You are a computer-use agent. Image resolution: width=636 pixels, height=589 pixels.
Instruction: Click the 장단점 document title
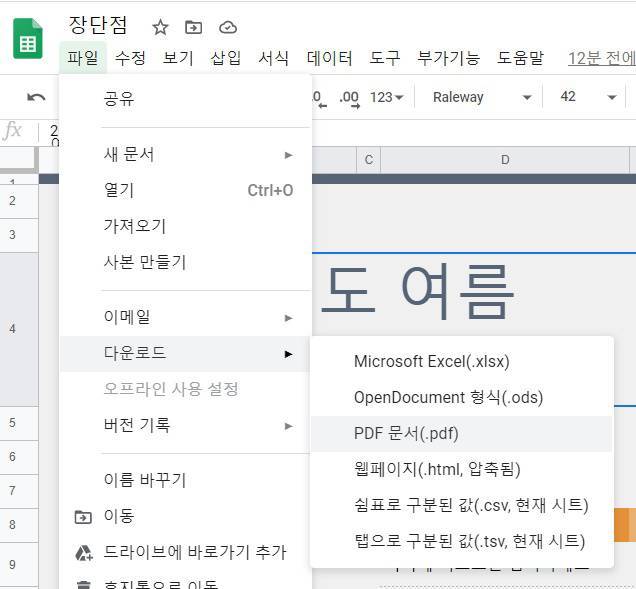(98, 26)
